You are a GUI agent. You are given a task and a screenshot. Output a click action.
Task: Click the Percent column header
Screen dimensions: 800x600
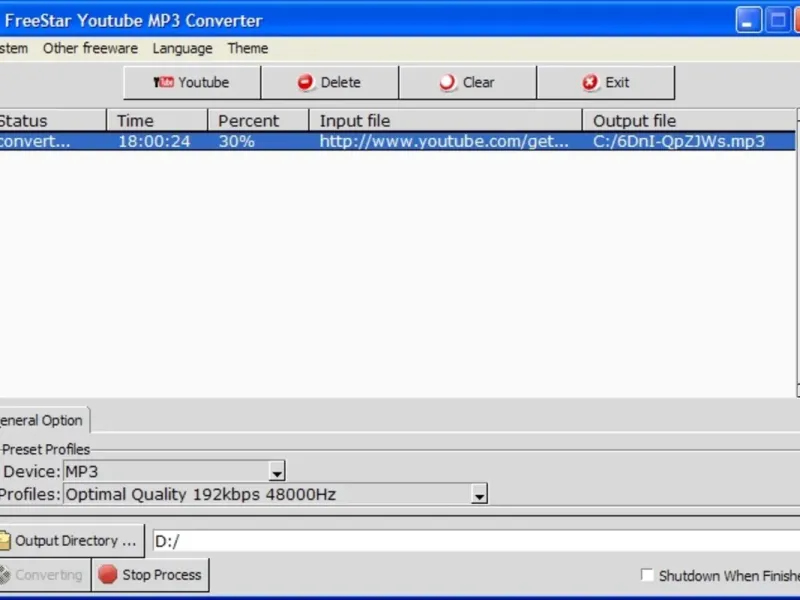[258, 120]
